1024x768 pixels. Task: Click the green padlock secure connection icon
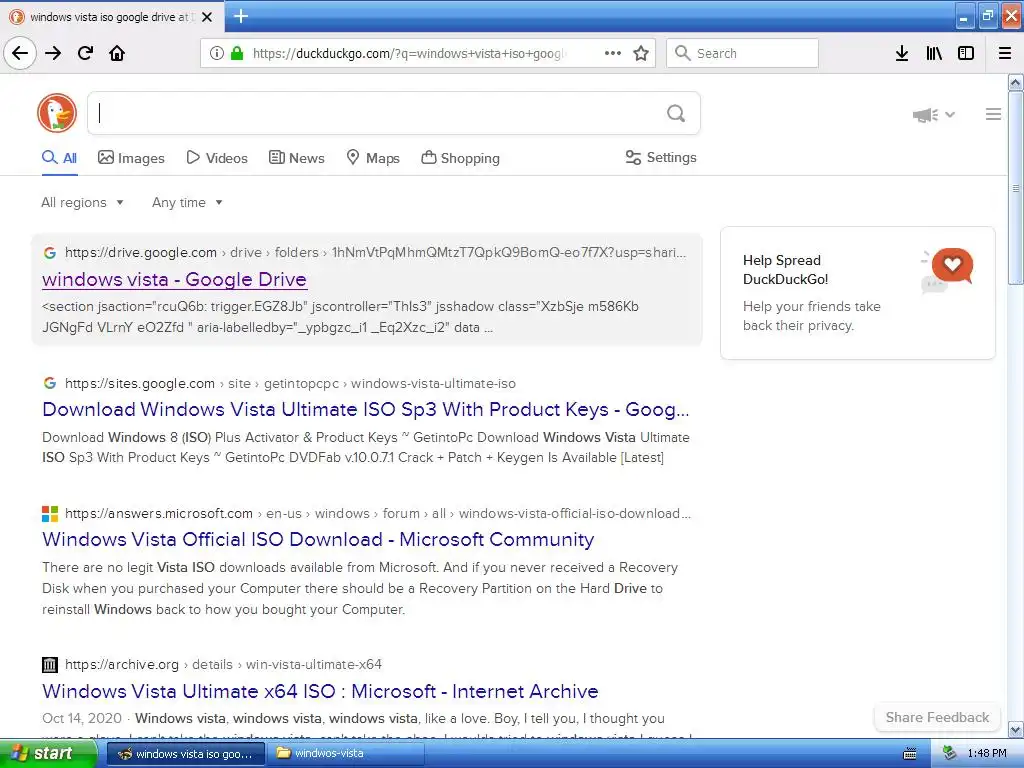(x=237, y=53)
